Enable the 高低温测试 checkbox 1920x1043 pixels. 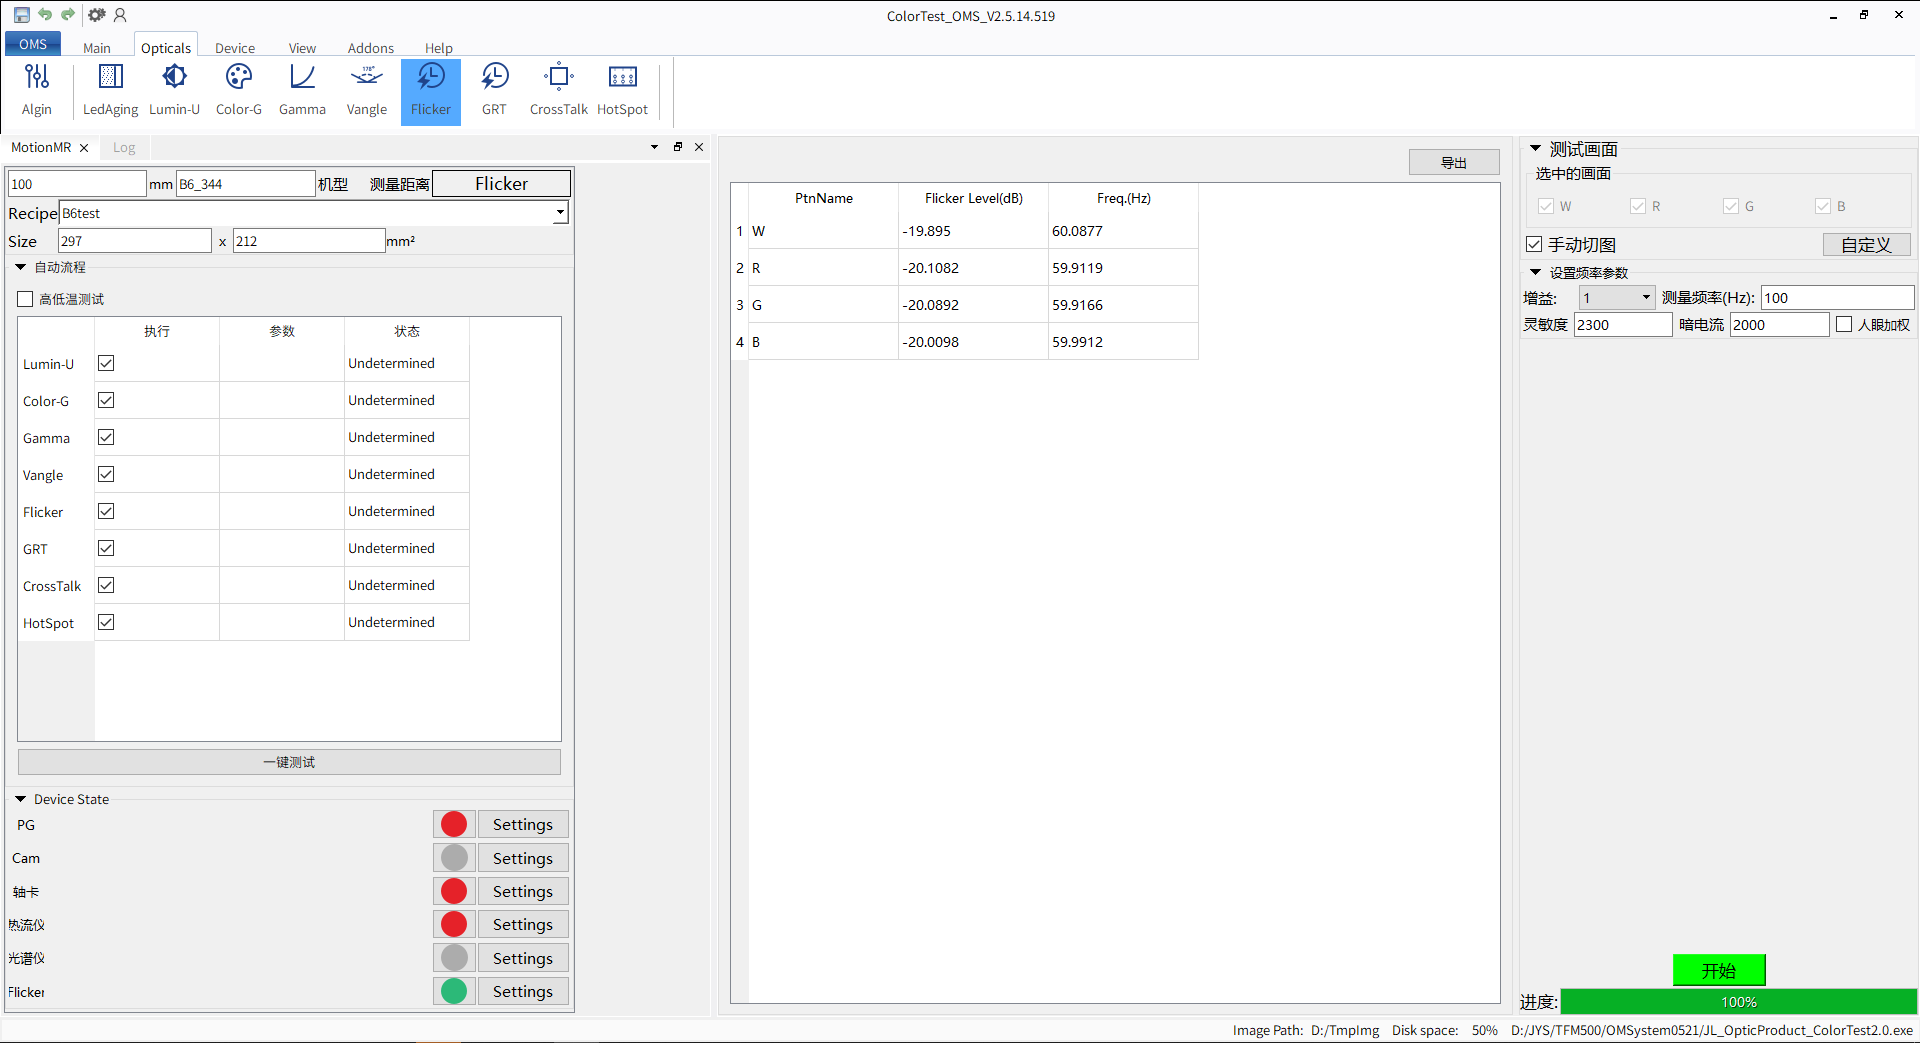click(x=26, y=299)
